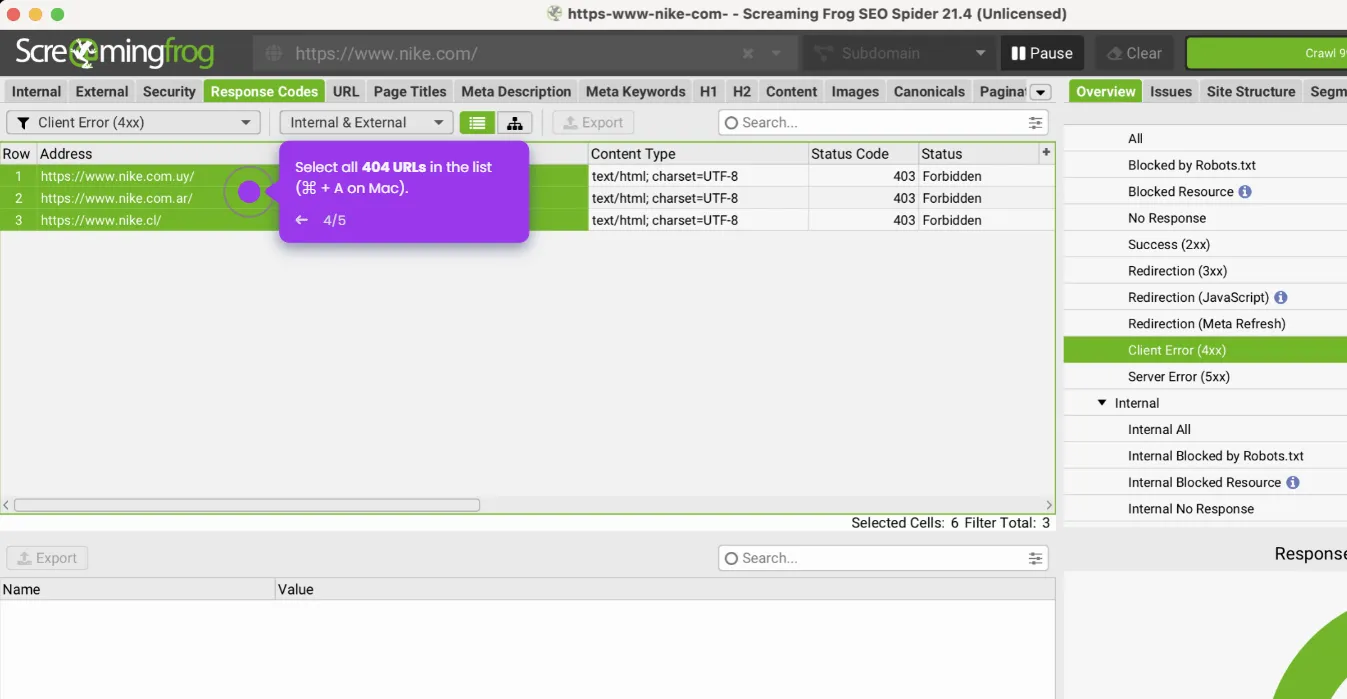Screen dimensions: 1347x699
Task: Sort by Status Code column header
Action: pyautogui.click(x=863, y=154)
